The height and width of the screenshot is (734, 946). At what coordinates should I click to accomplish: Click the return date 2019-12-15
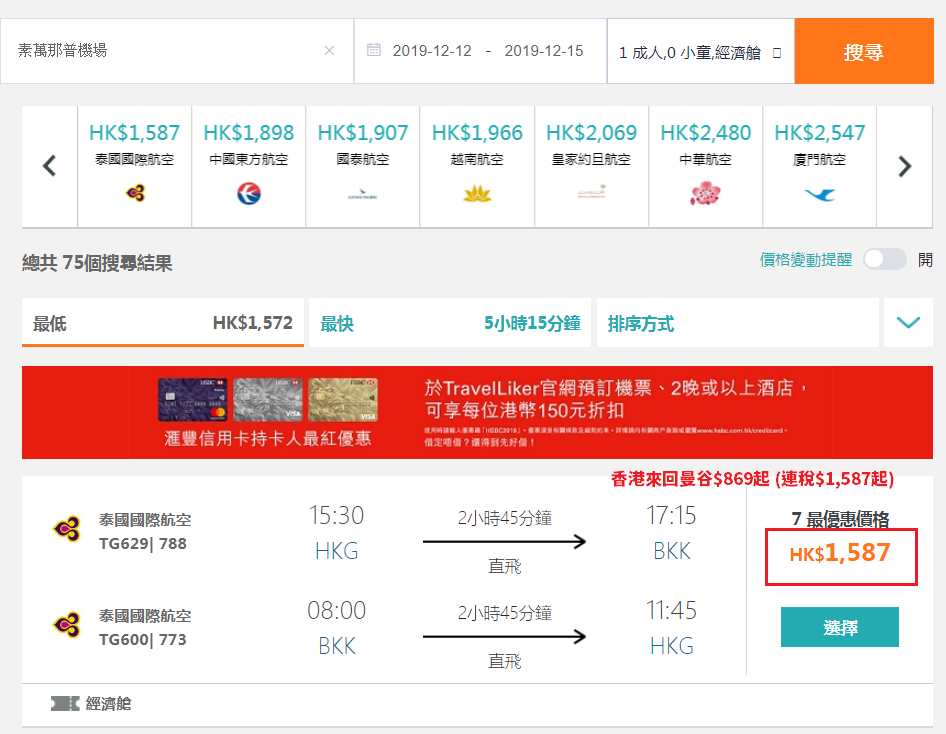pos(544,51)
